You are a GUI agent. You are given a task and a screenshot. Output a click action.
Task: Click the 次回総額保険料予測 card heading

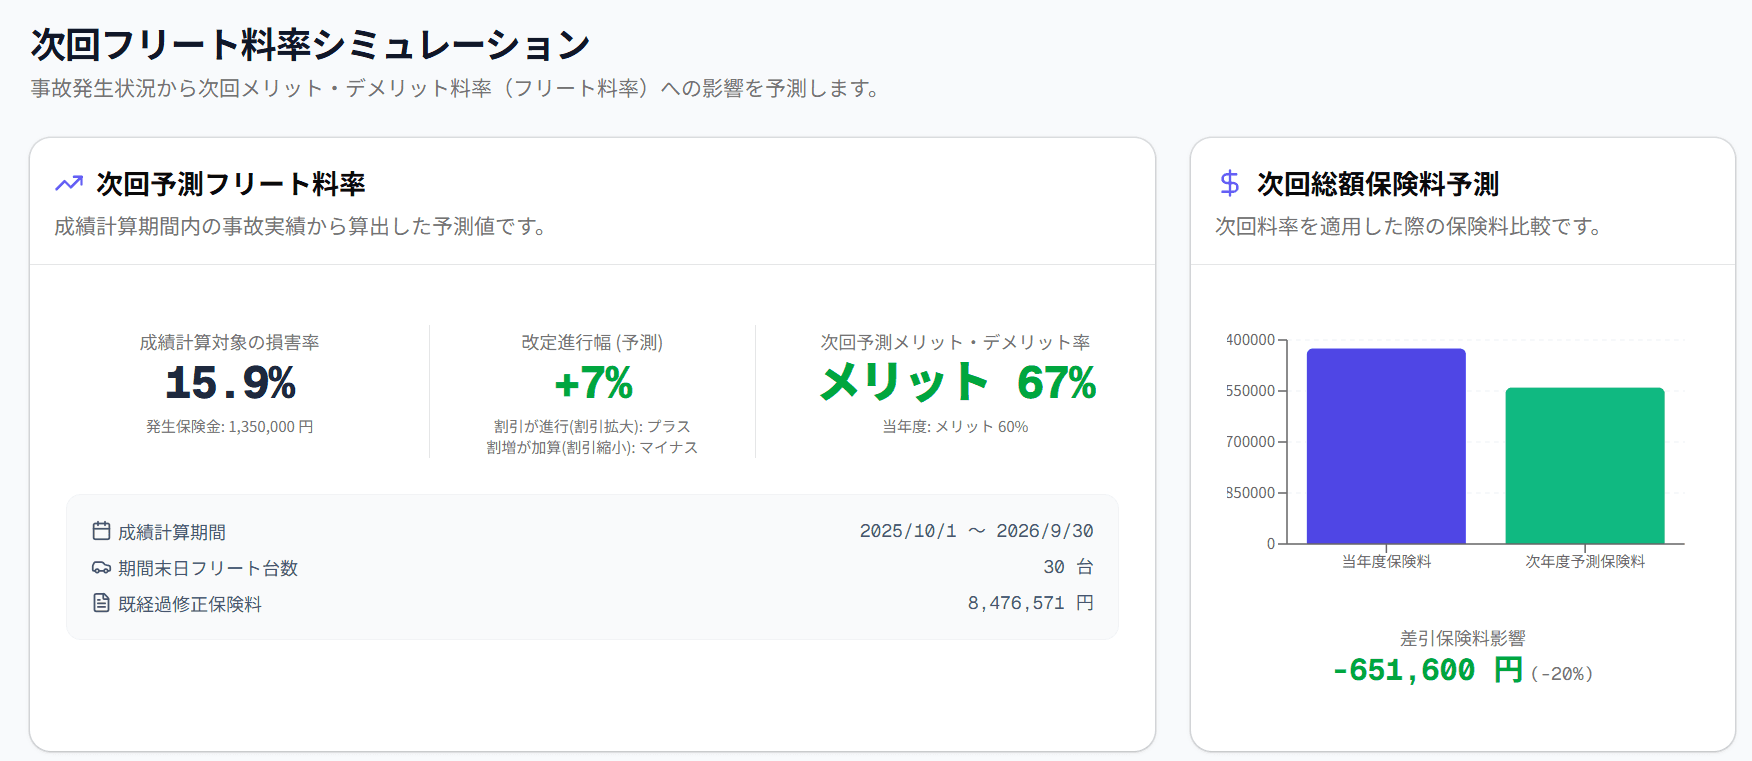(x=1378, y=184)
